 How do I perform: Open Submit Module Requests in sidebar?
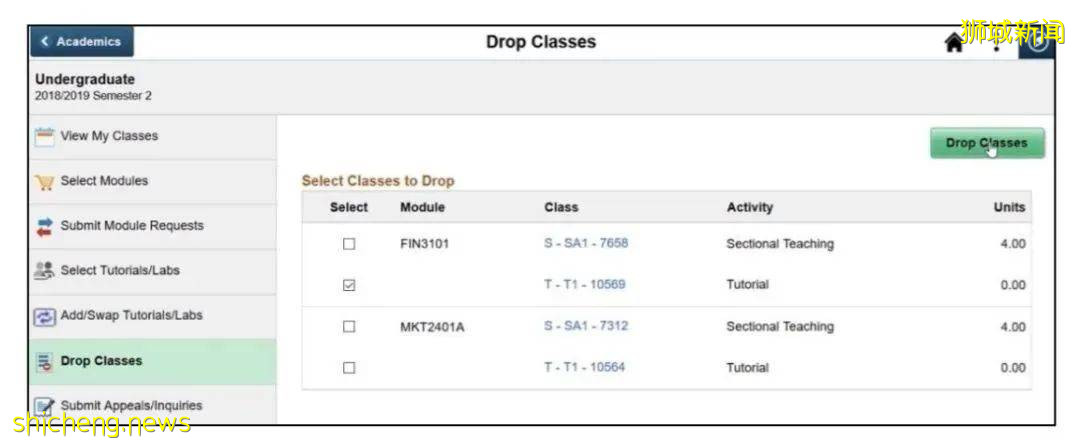tap(131, 226)
